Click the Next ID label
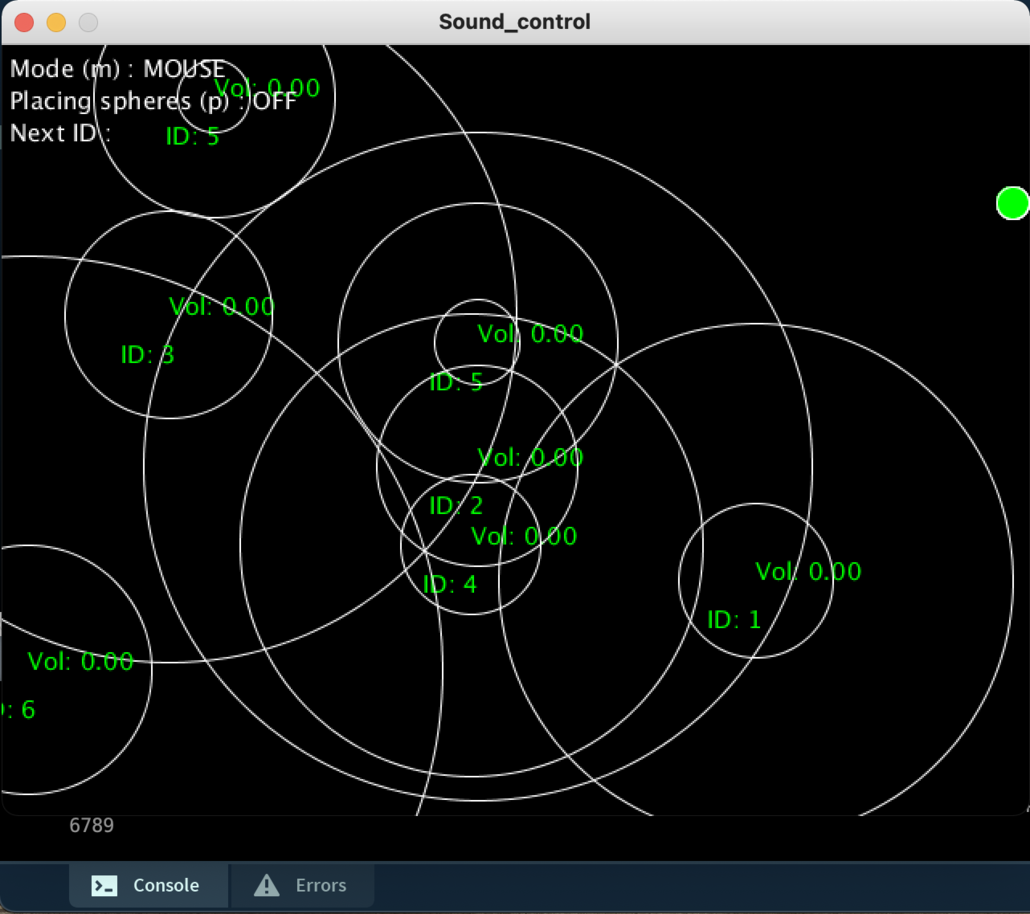This screenshot has width=1030, height=914. pos(60,133)
